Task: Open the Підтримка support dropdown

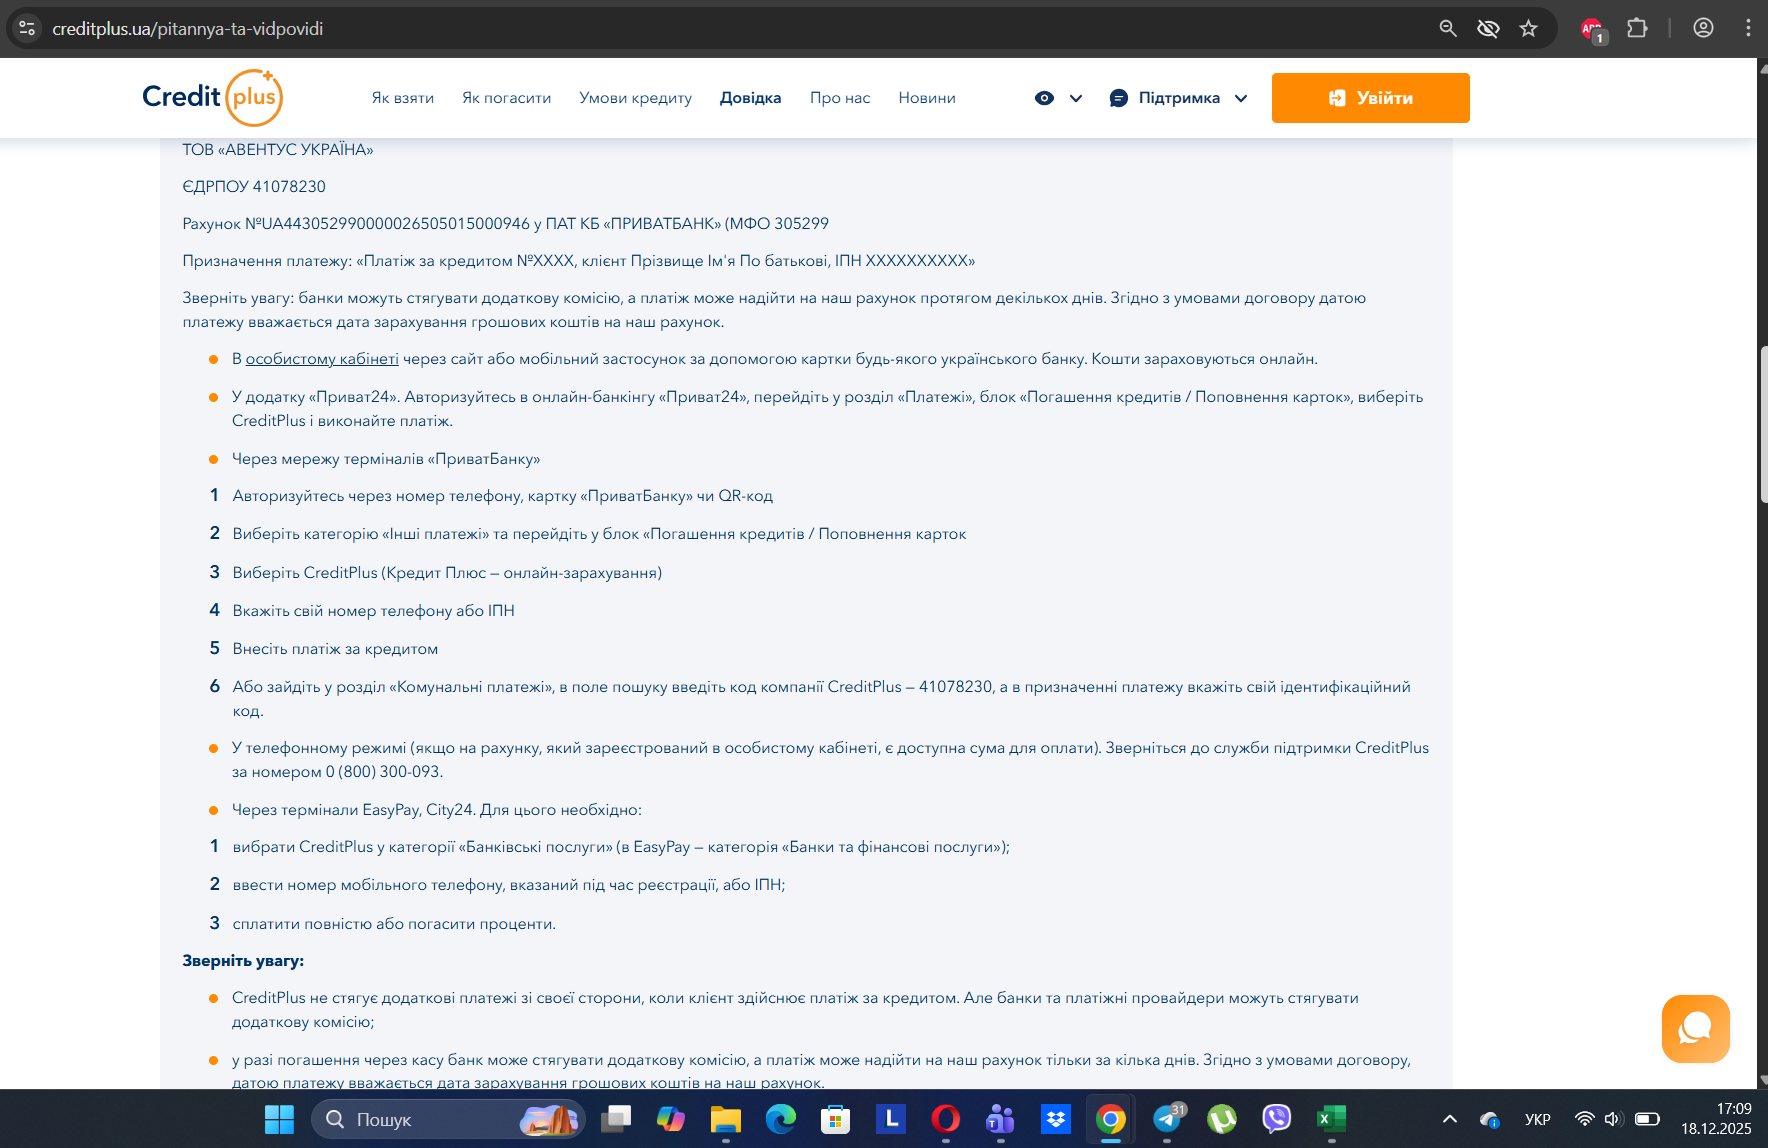Action: pyautogui.click(x=1179, y=98)
